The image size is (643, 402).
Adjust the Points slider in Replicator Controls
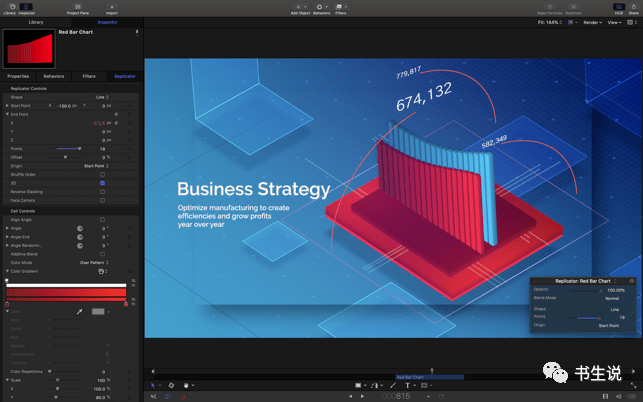tap(78, 148)
